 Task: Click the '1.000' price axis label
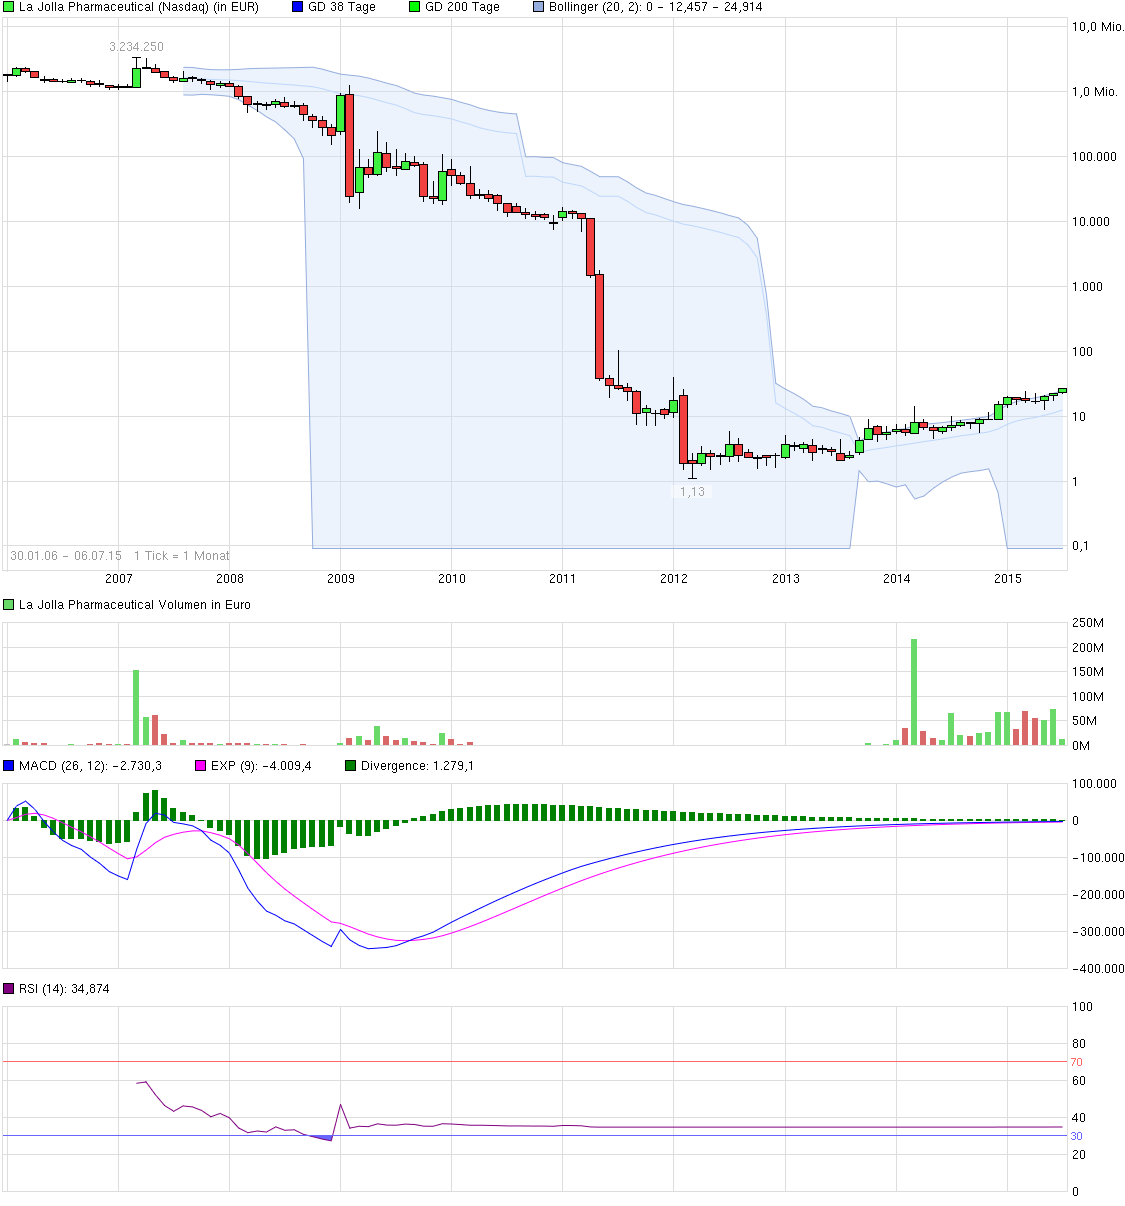tap(1088, 287)
